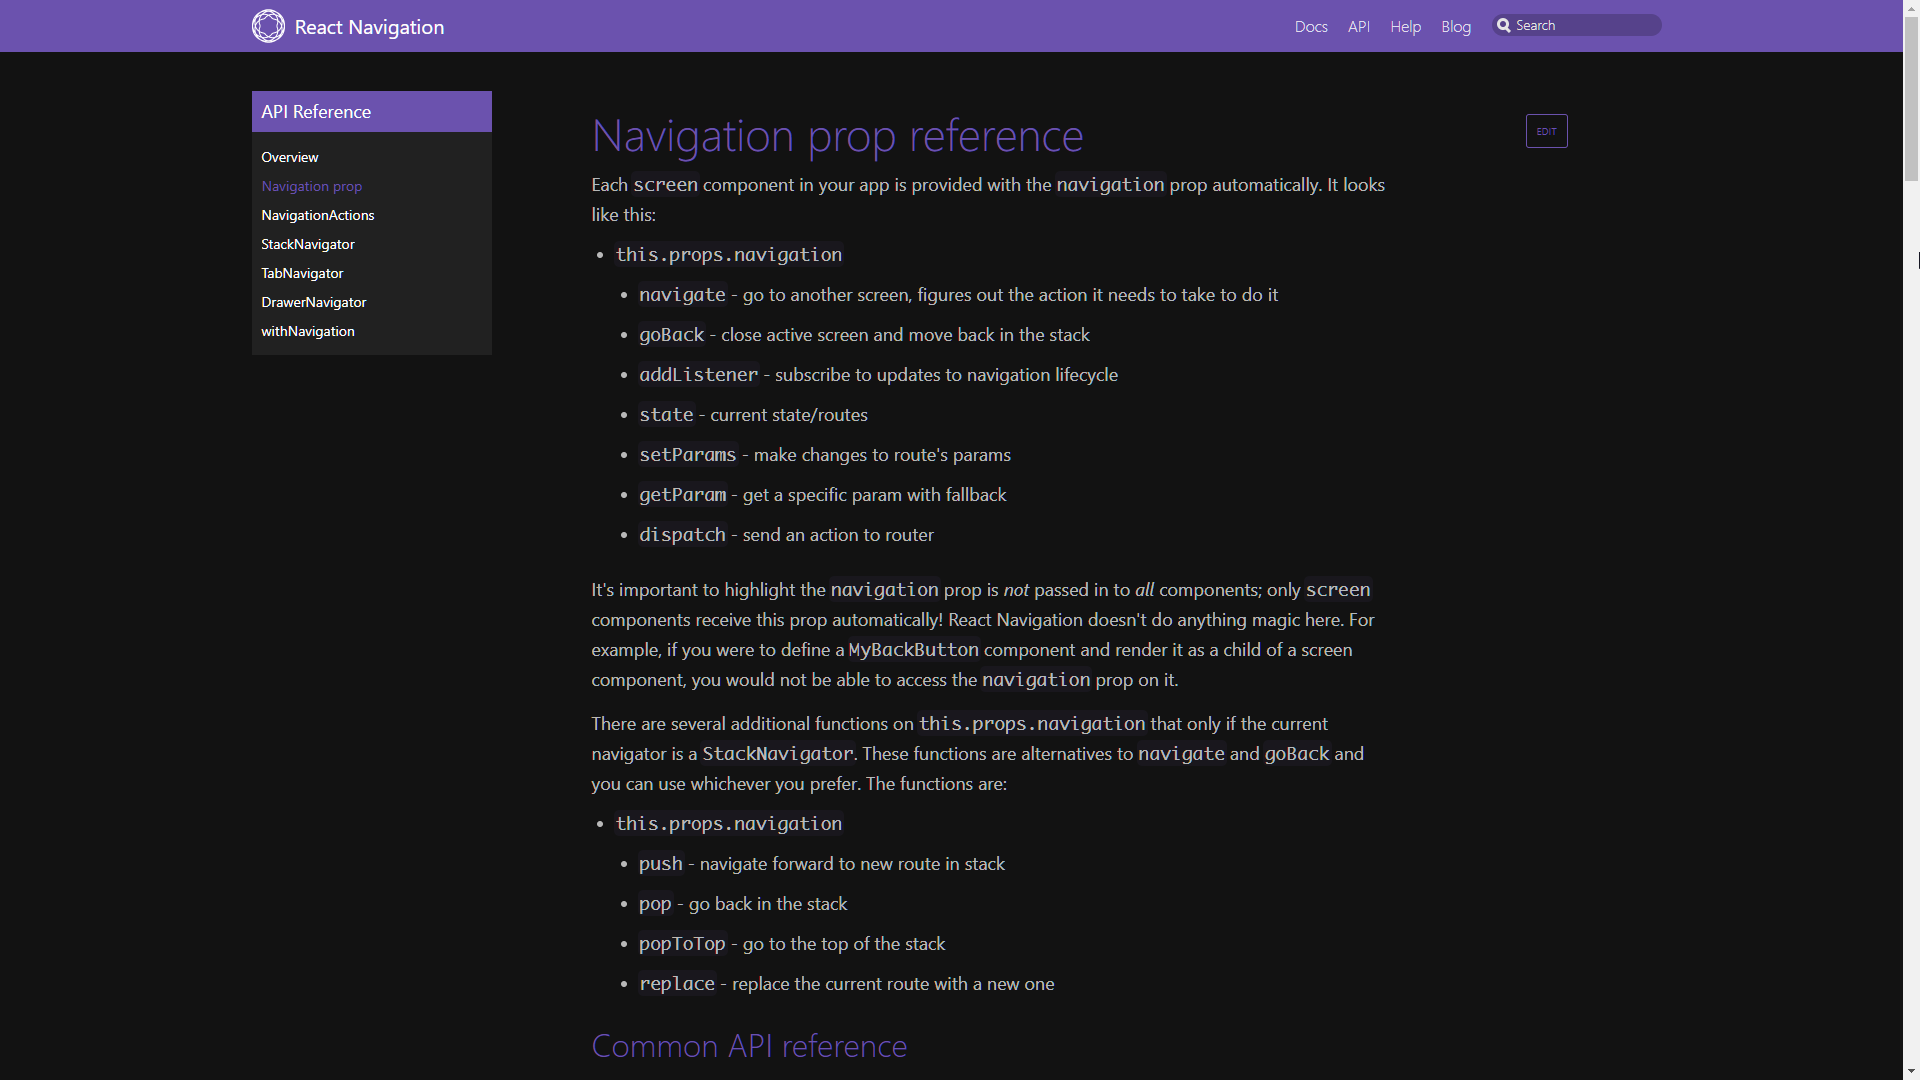This screenshot has height=1080, width=1920.
Task: Open the Docs menu item
Action: (x=1311, y=27)
